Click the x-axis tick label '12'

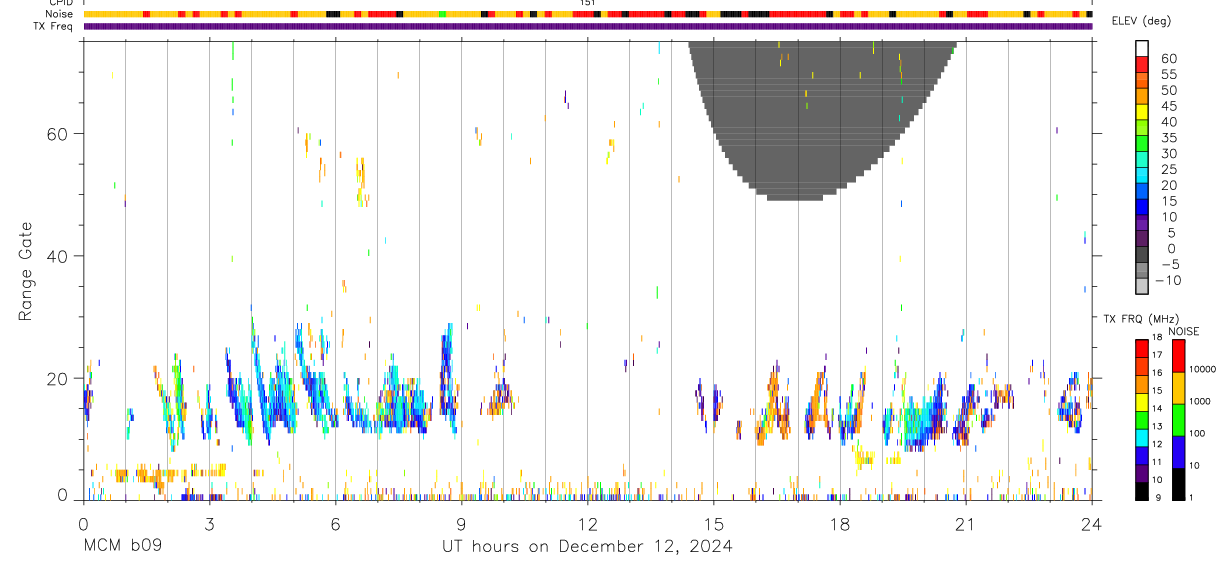coord(588,523)
